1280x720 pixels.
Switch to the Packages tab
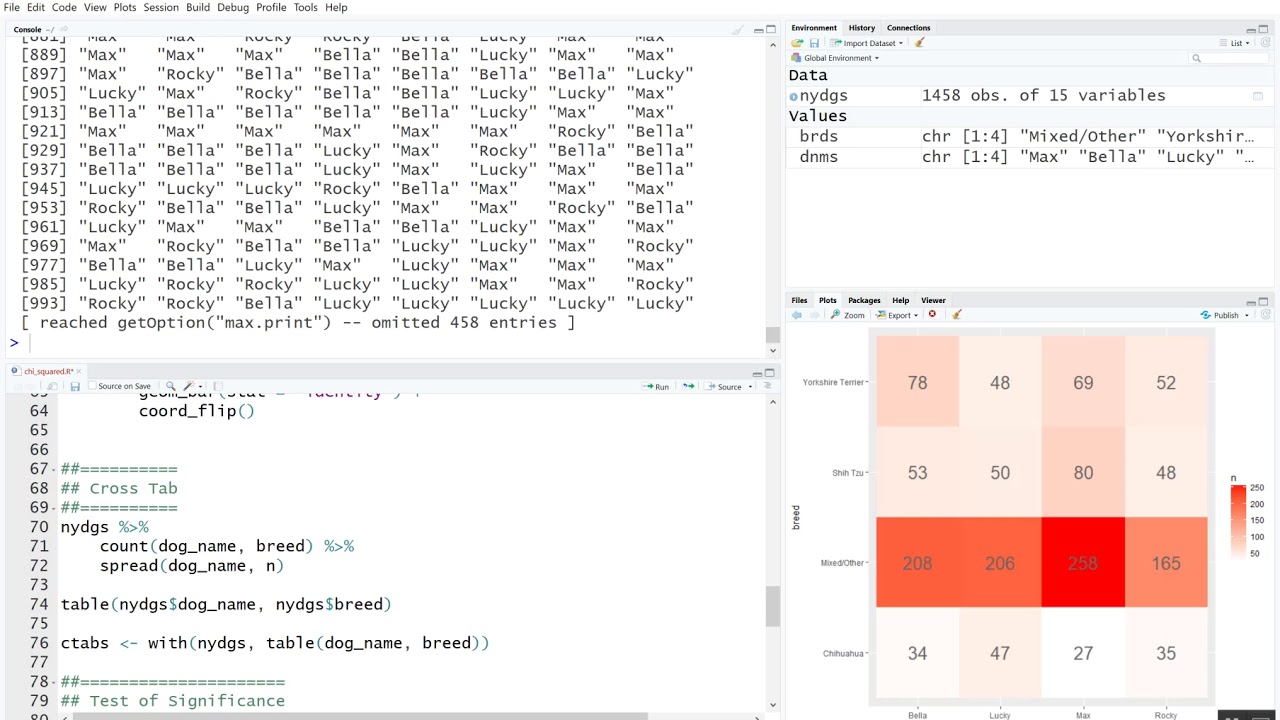coord(864,300)
